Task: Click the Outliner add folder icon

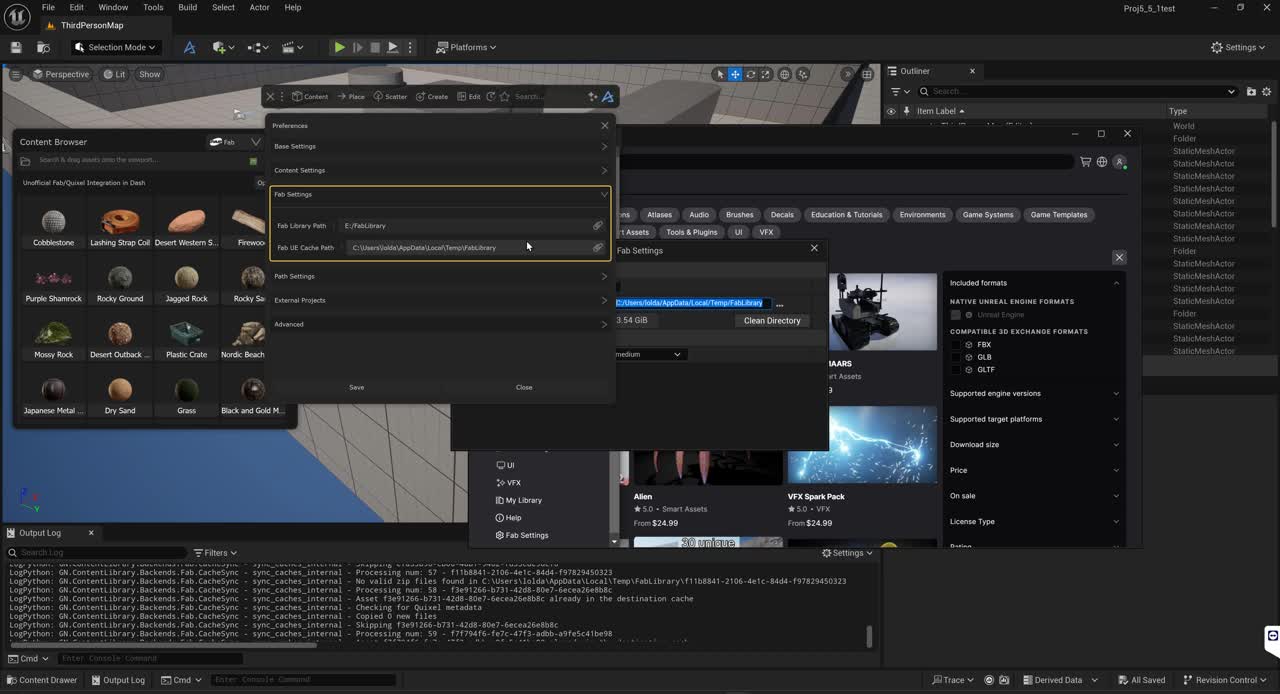Action: [1251, 91]
